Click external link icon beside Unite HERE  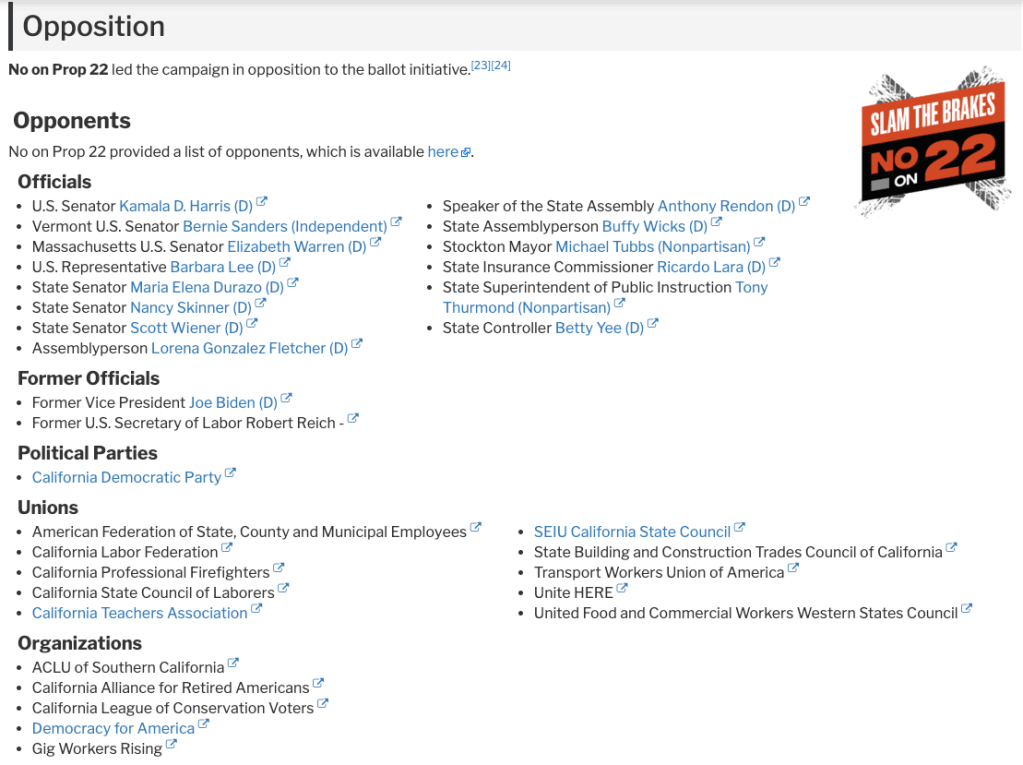tap(622, 590)
